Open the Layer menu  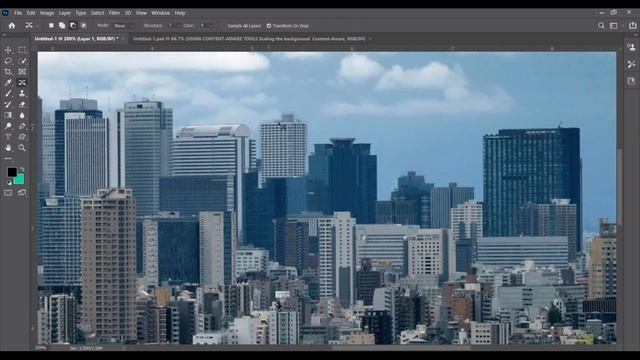point(64,13)
